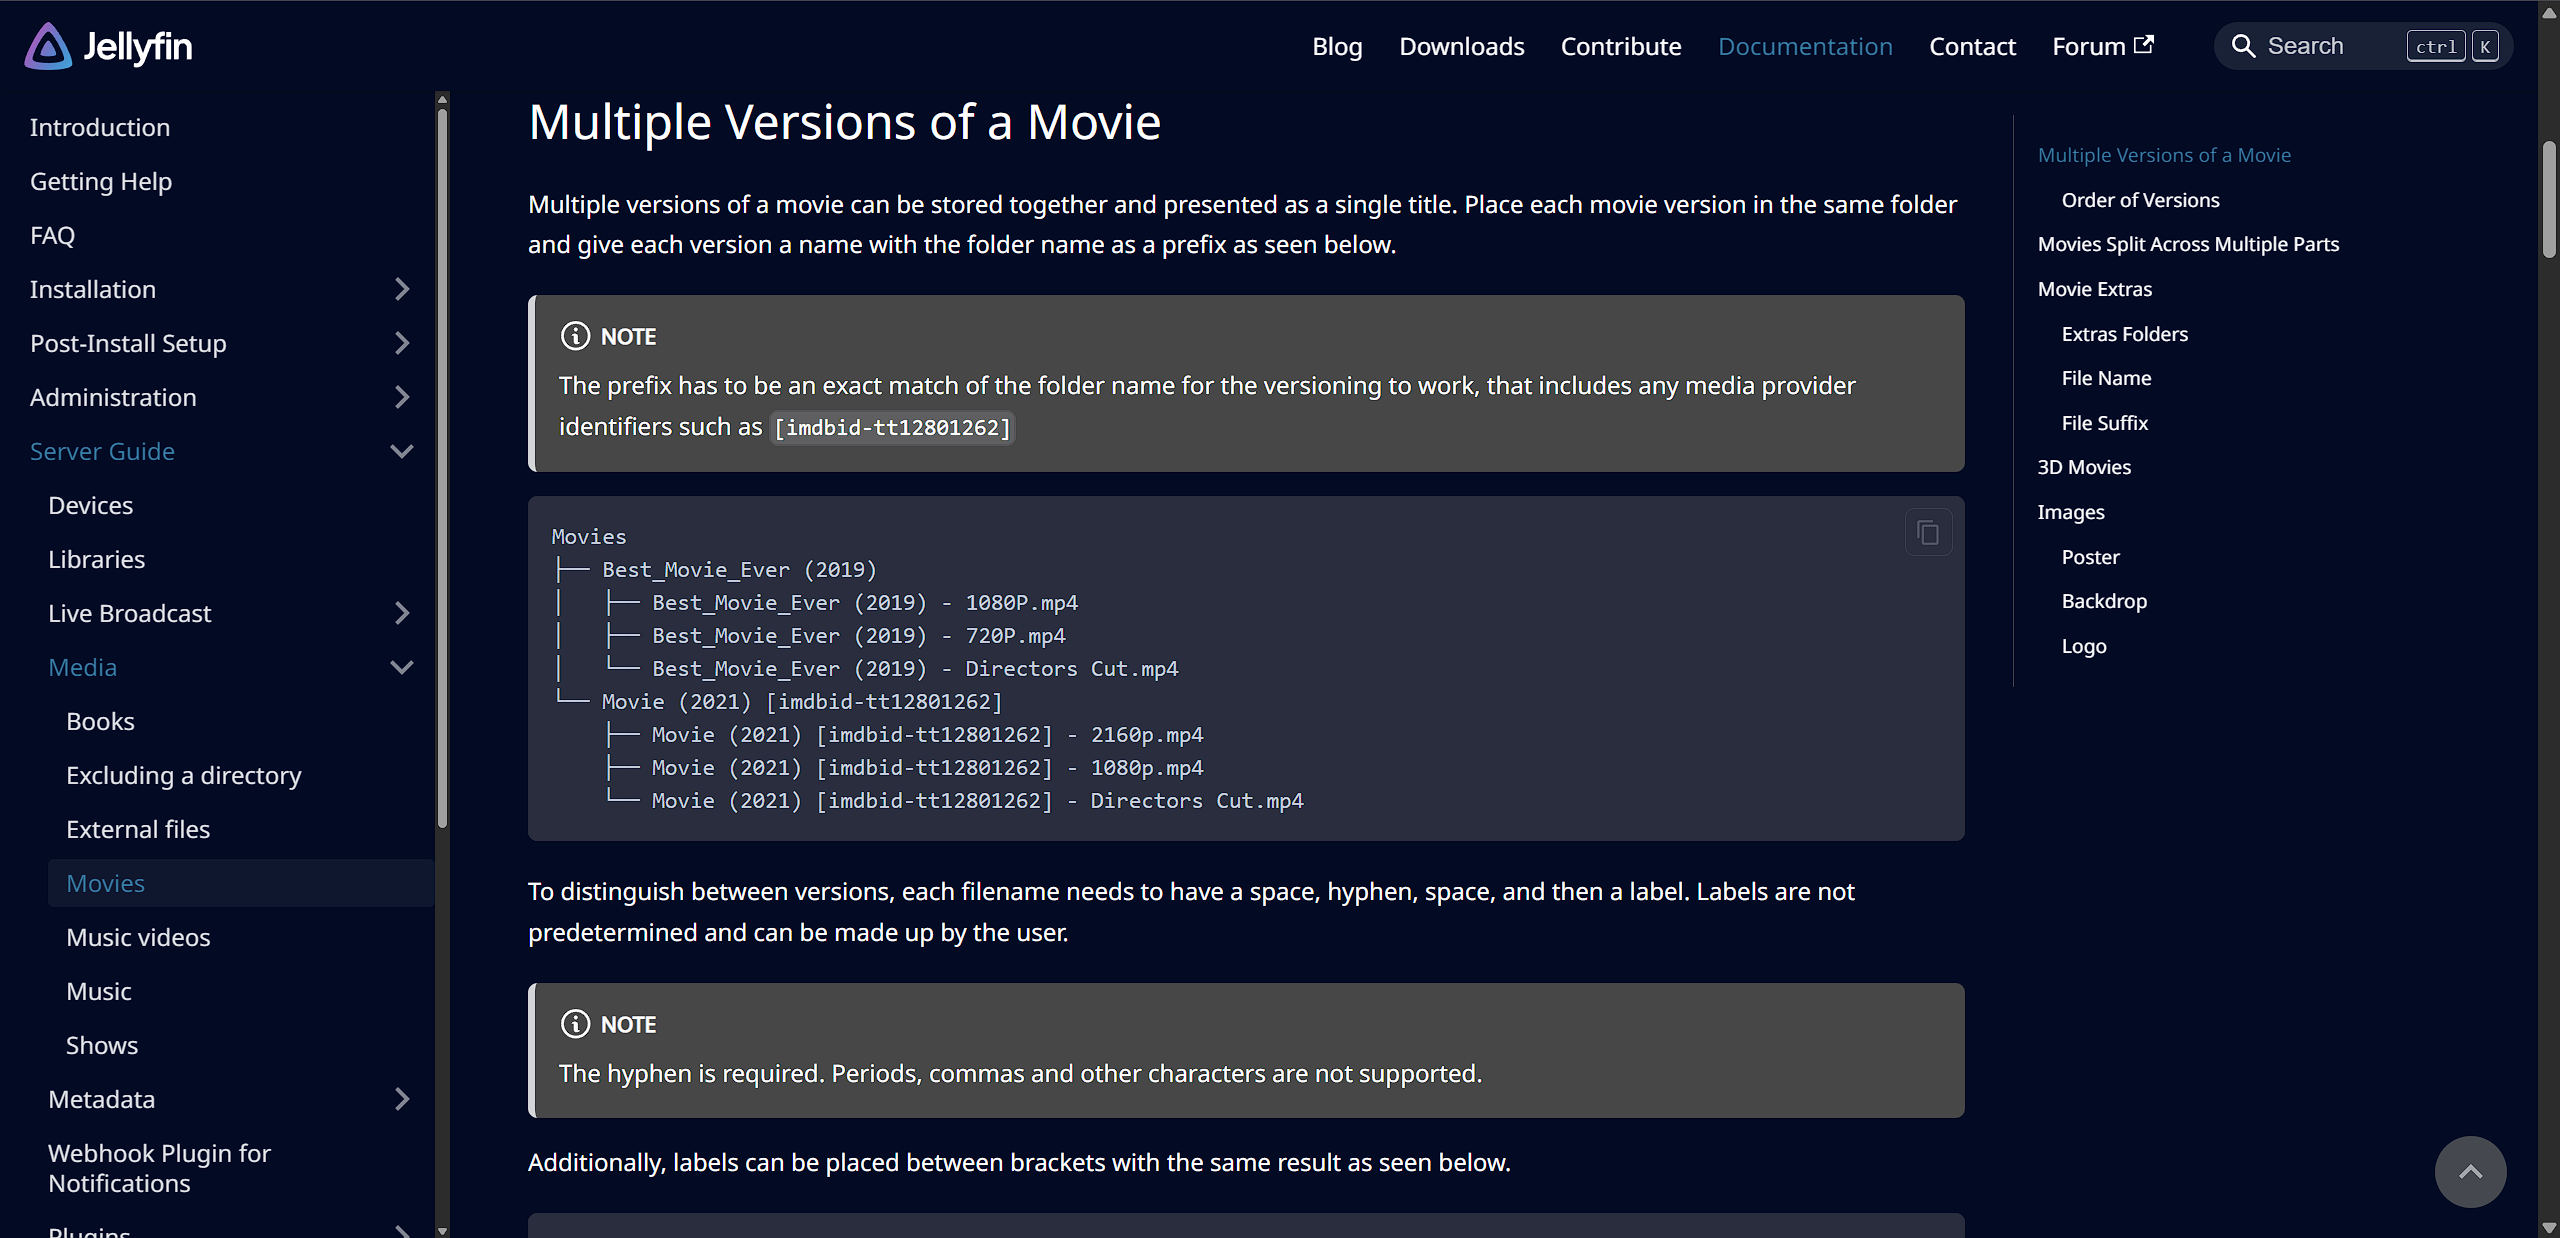Click the page vertical scrollbar thumb
The height and width of the screenshot is (1238, 2560).
click(2549, 200)
